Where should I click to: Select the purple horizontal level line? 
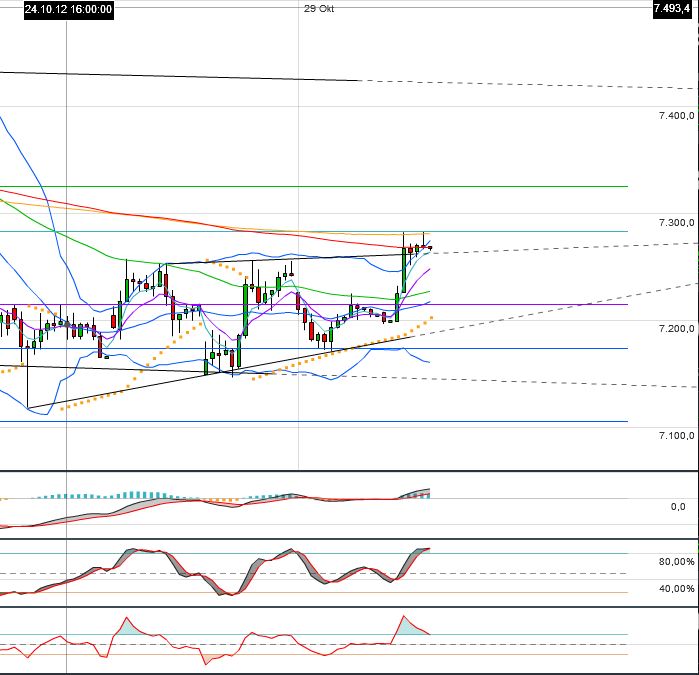(314, 305)
